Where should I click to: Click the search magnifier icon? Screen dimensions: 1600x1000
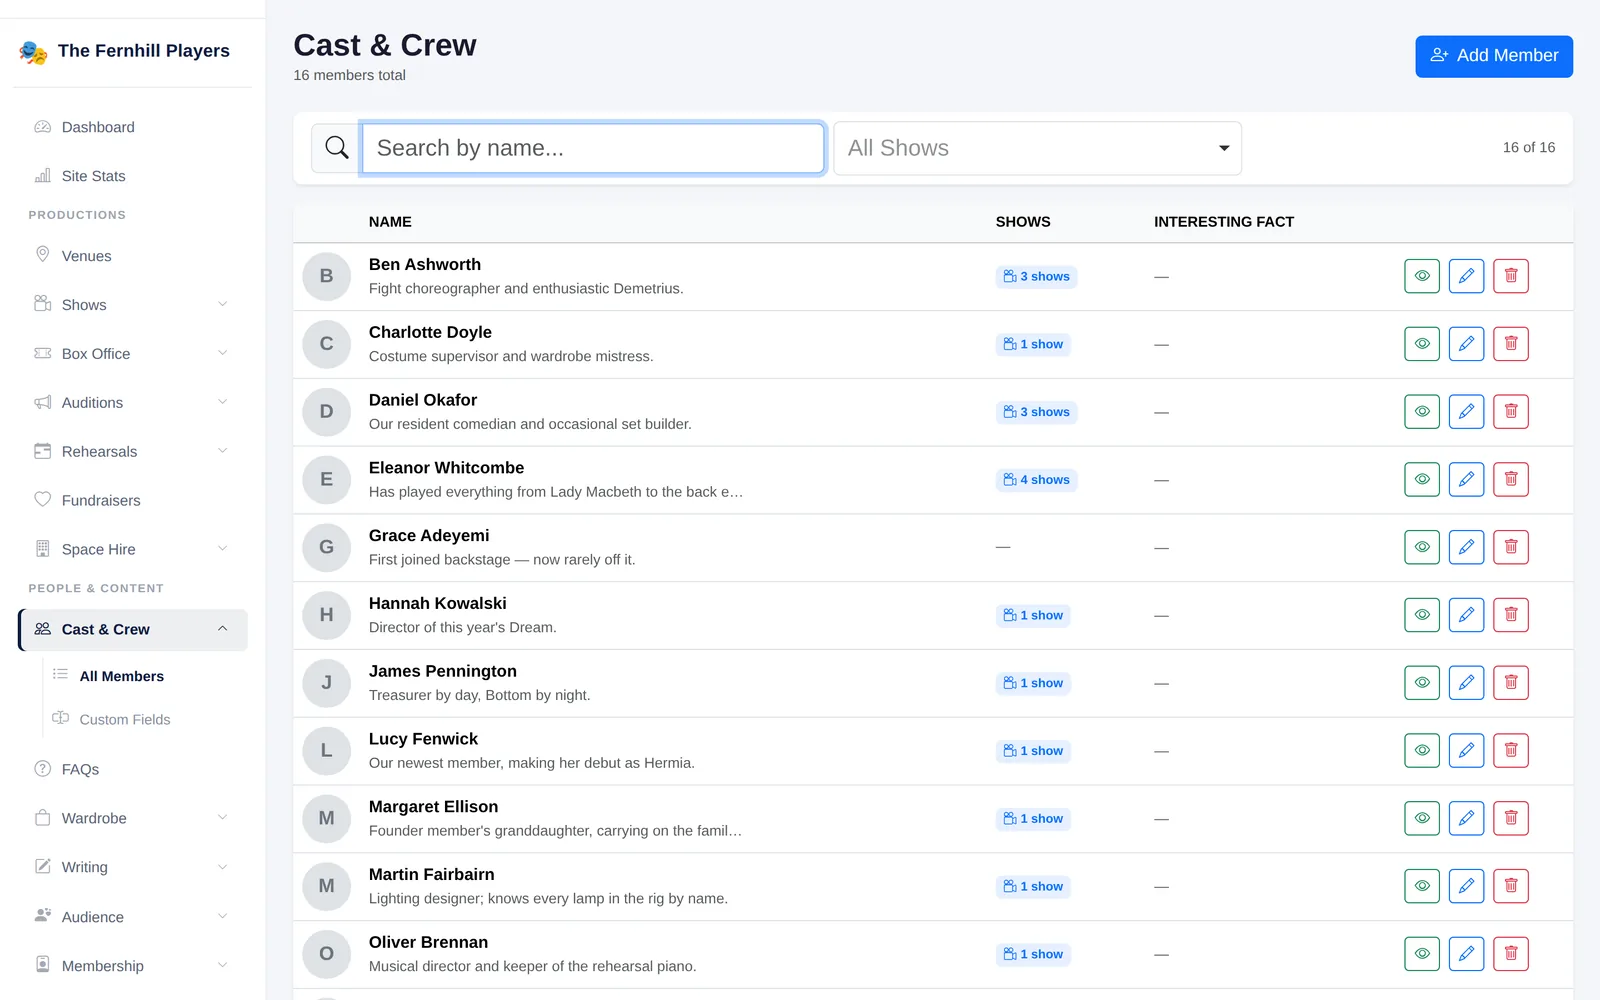coord(337,148)
